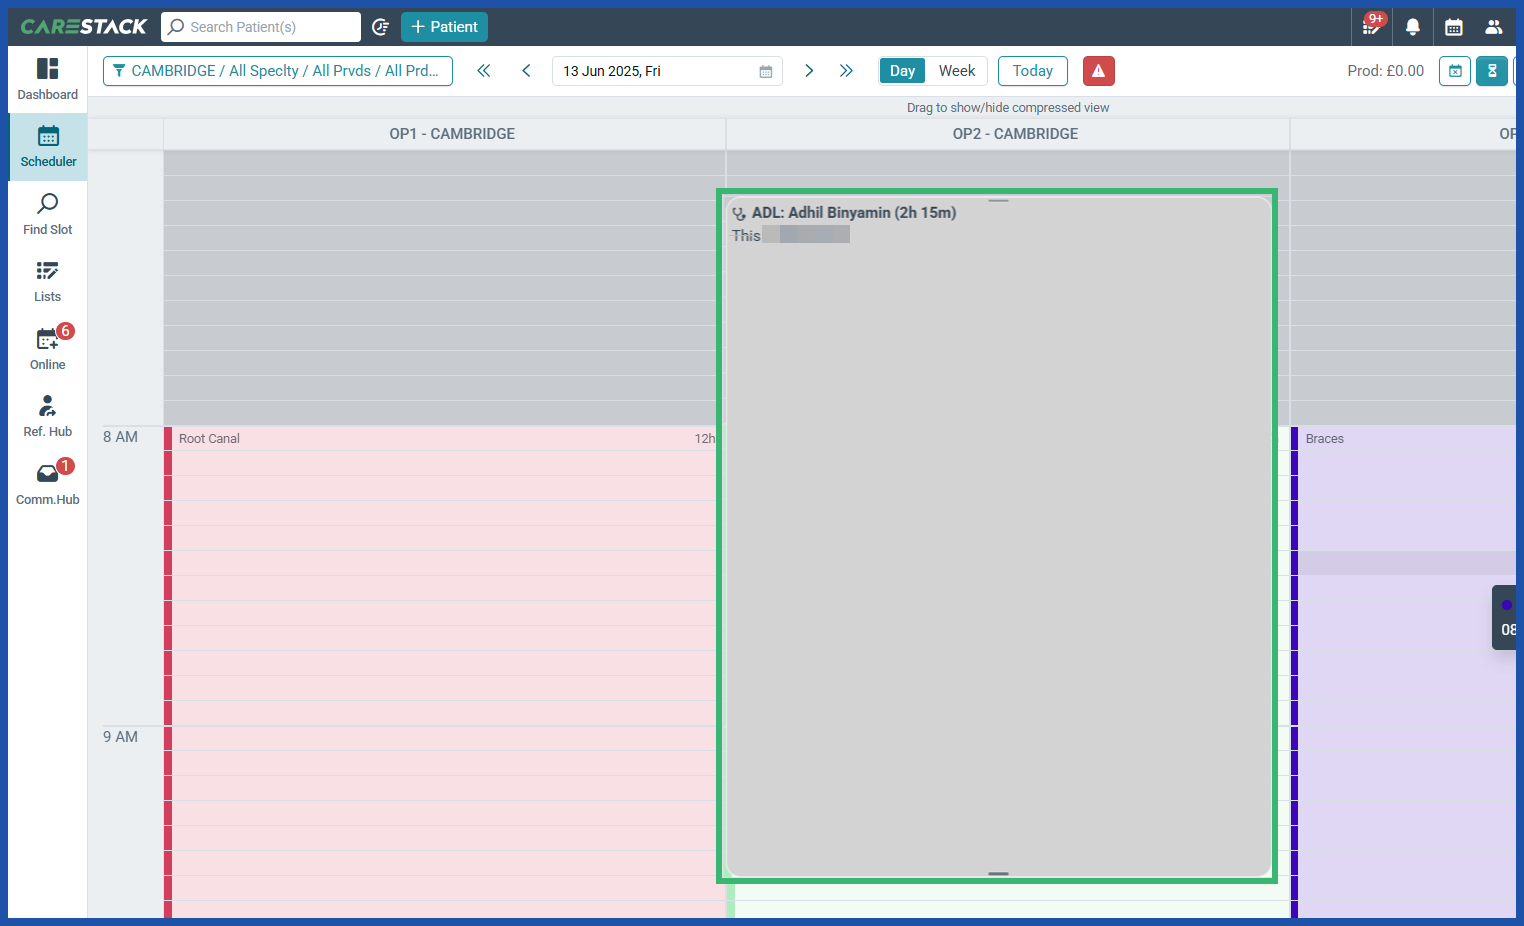Screen dimensions: 1524x926
Task: Click the OP2 - CAMBRIDGE column header
Action: tap(1015, 133)
